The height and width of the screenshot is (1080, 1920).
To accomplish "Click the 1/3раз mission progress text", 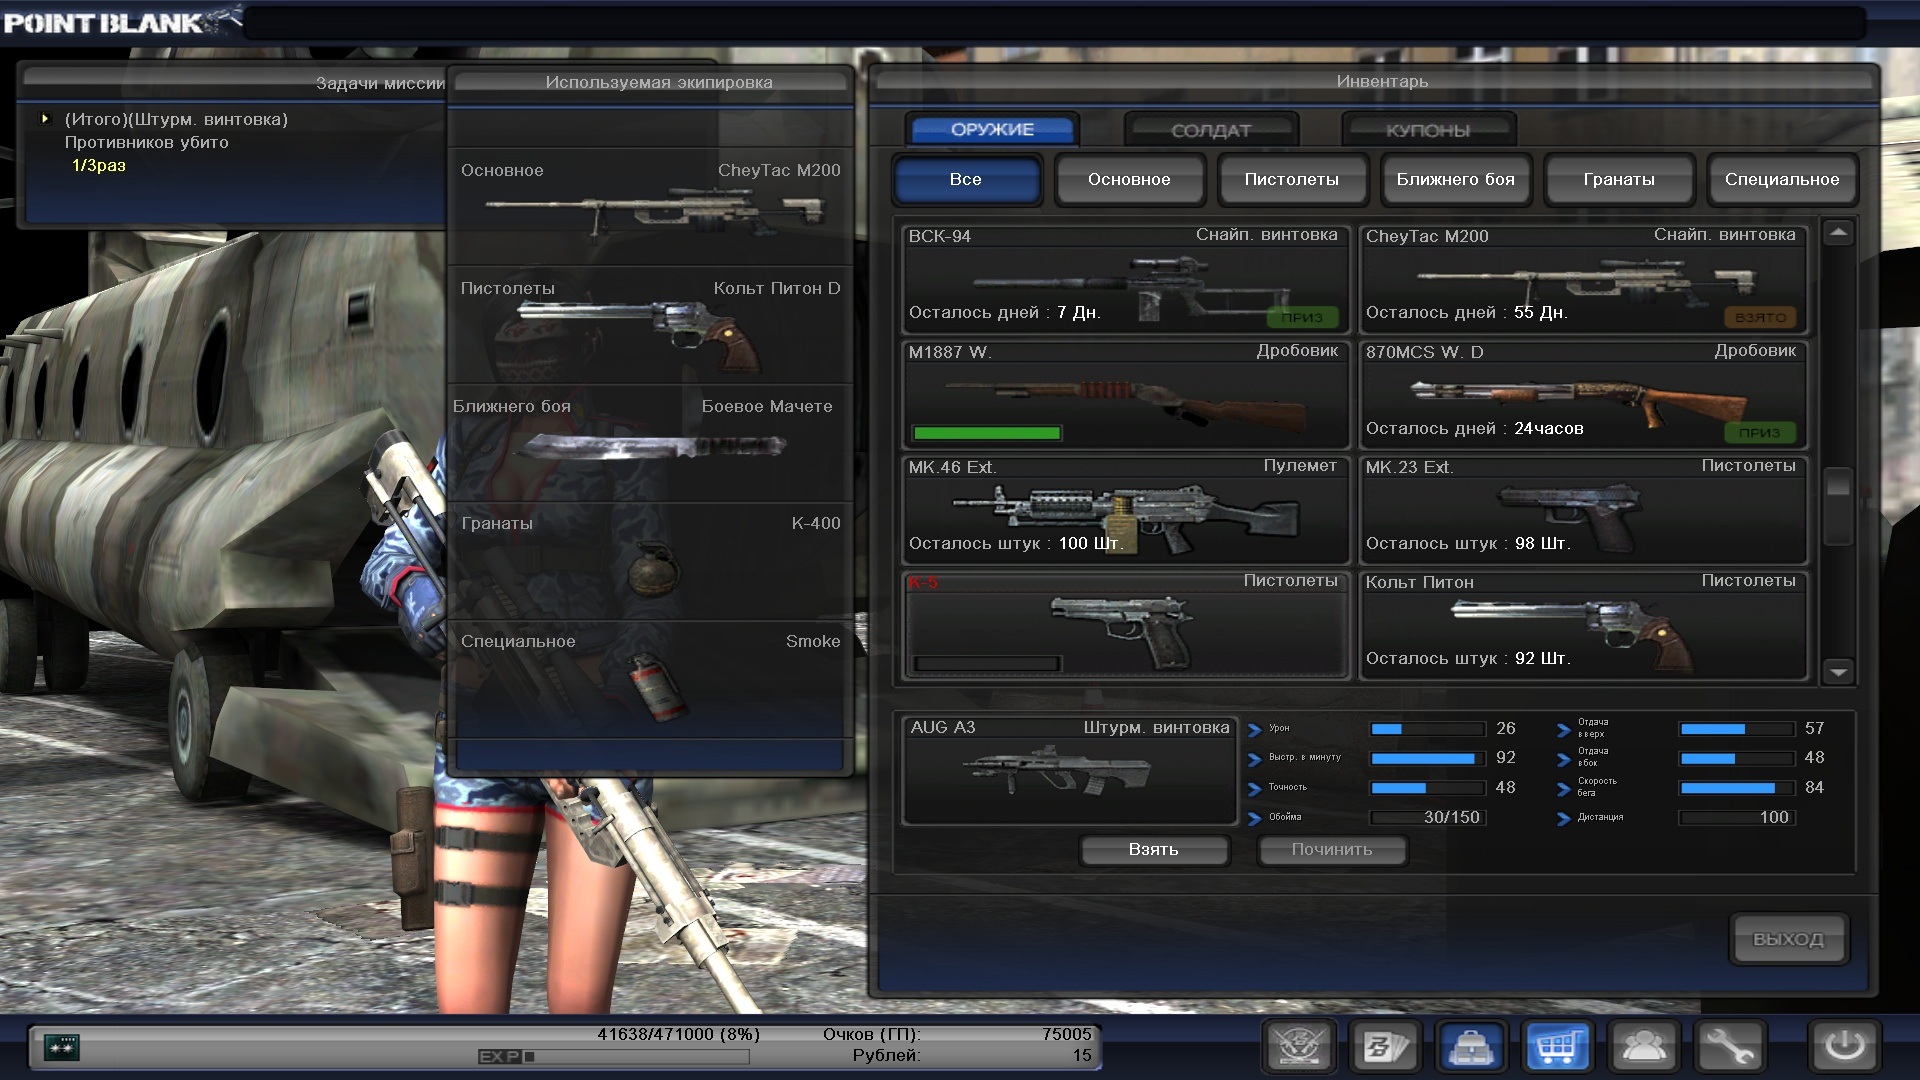I will pos(99,165).
